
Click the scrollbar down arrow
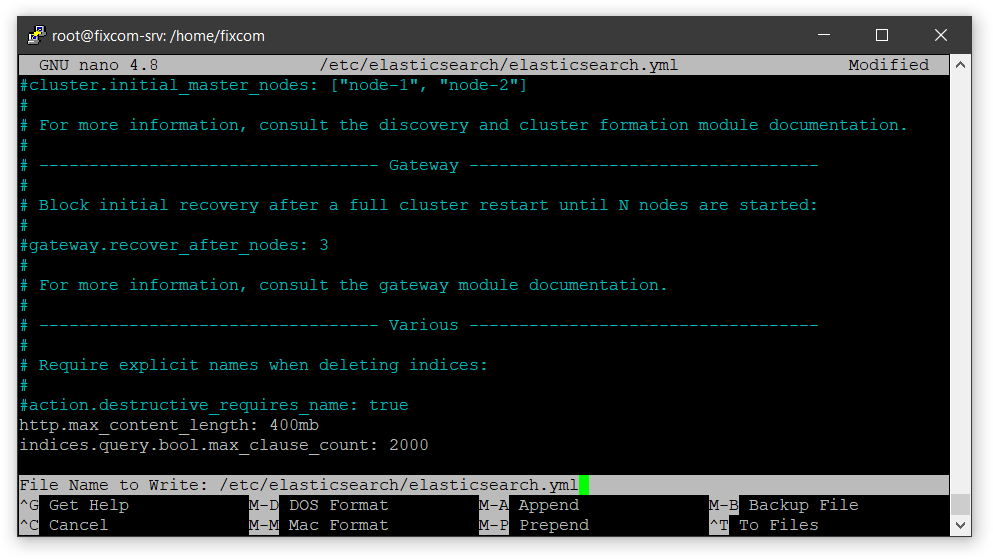960,525
